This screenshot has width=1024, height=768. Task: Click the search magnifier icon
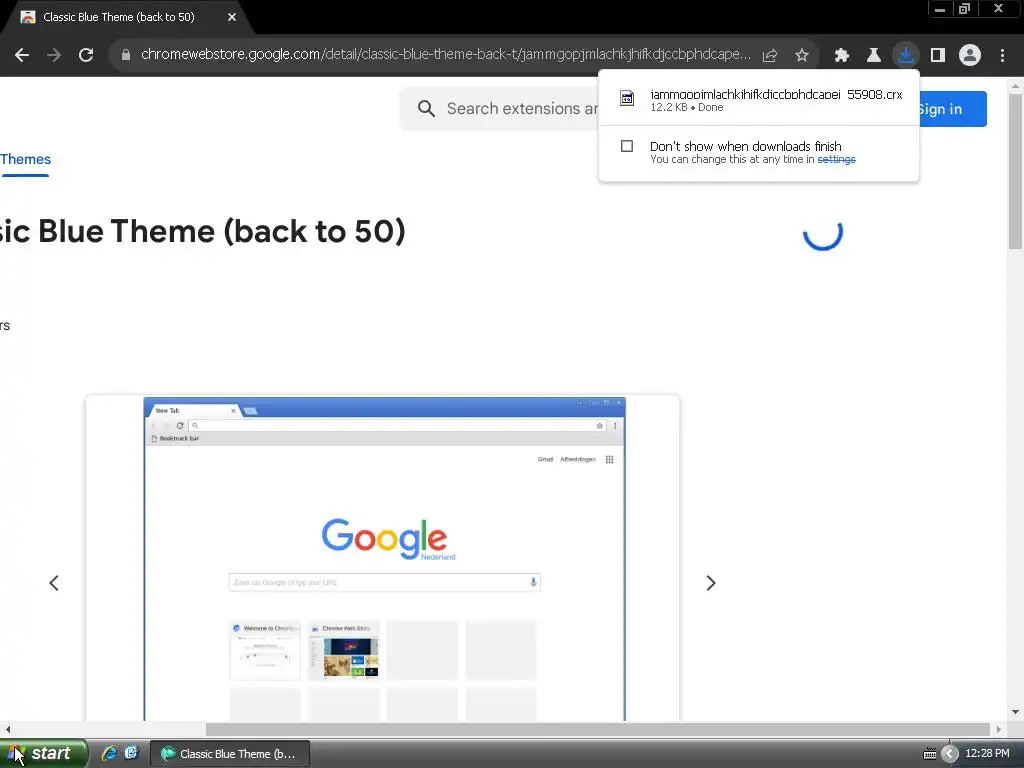pyautogui.click(x=426, y=108)
